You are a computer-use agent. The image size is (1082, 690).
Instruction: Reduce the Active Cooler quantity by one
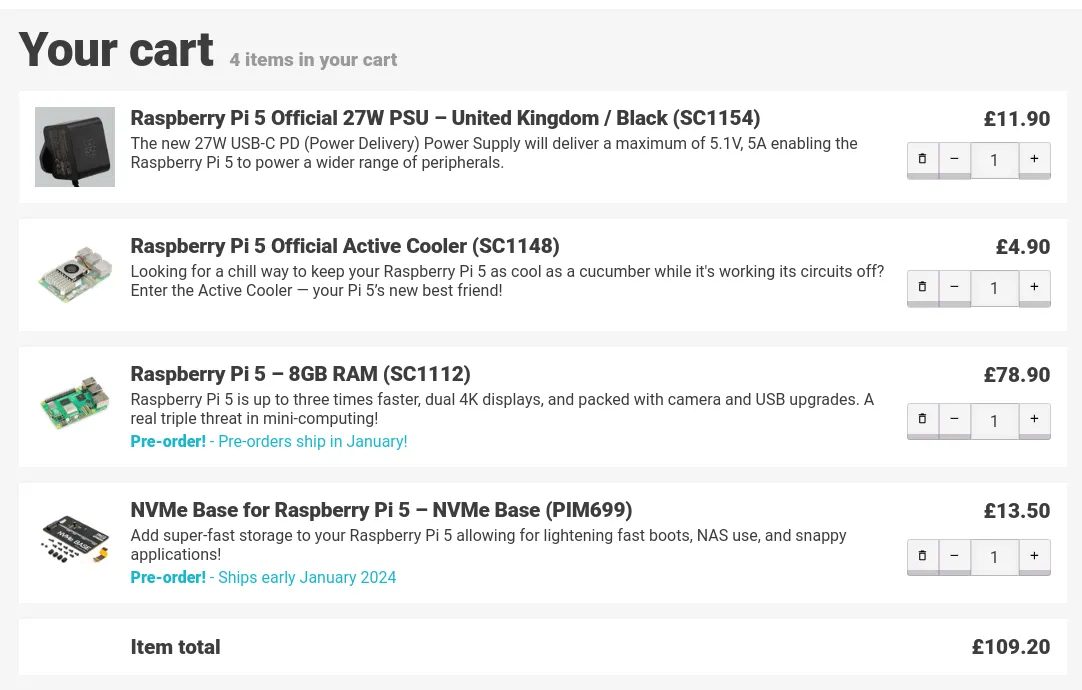tap(954, 287)
